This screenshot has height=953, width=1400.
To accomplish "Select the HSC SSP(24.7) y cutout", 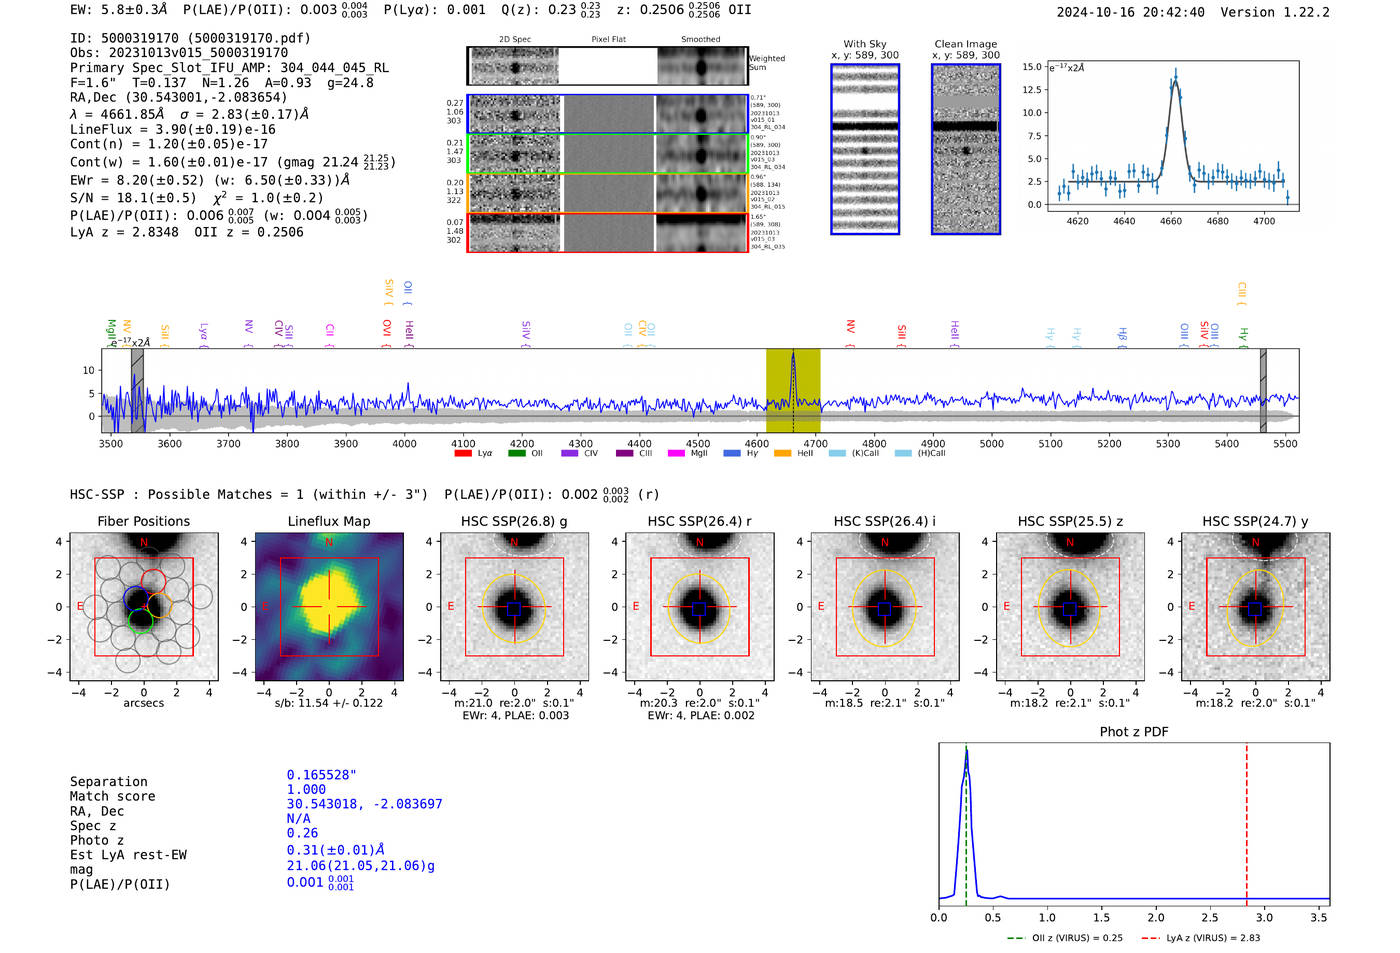I will tap(1255, 606).
